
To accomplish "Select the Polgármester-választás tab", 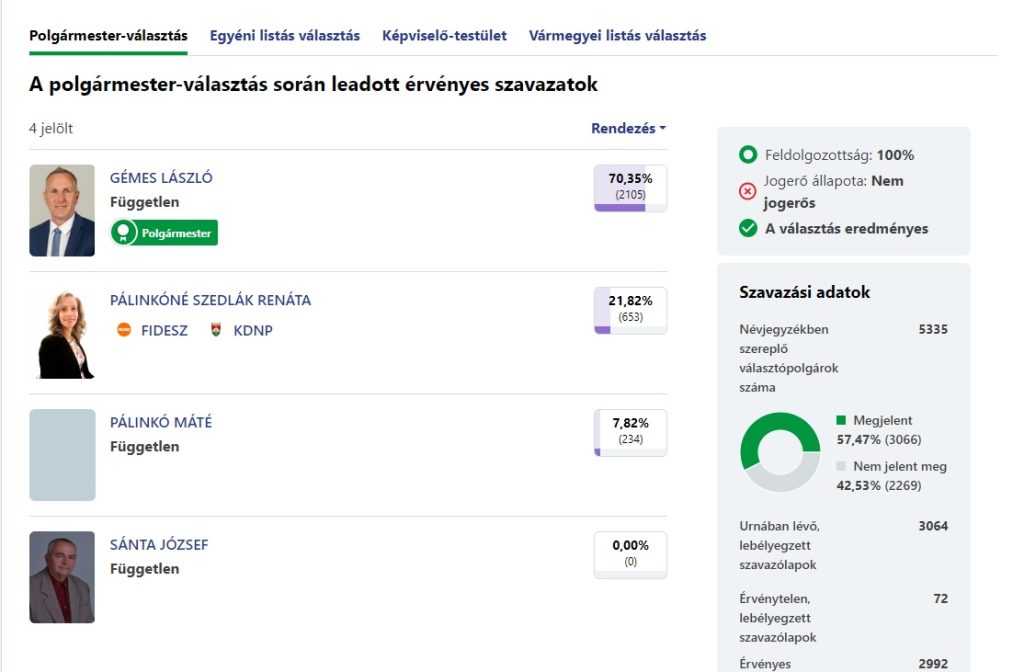I will click(x=108, y=36).
